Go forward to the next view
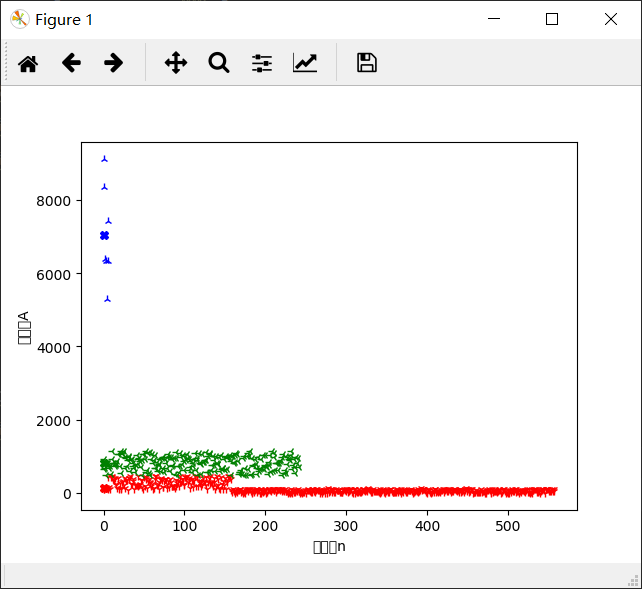Viewport: 642px width, 589px height. pyautogui.click(x=113, y=63)
